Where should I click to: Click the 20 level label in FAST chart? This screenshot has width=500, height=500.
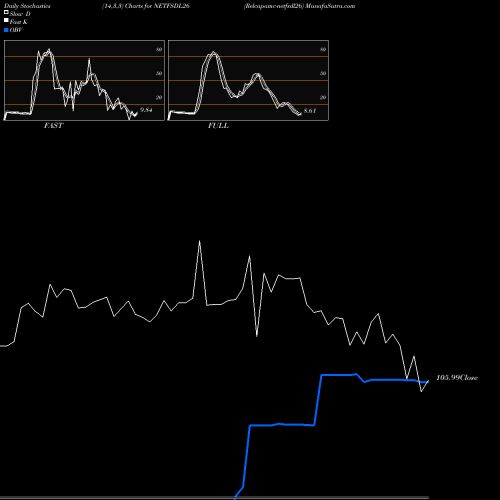point(159,97)
